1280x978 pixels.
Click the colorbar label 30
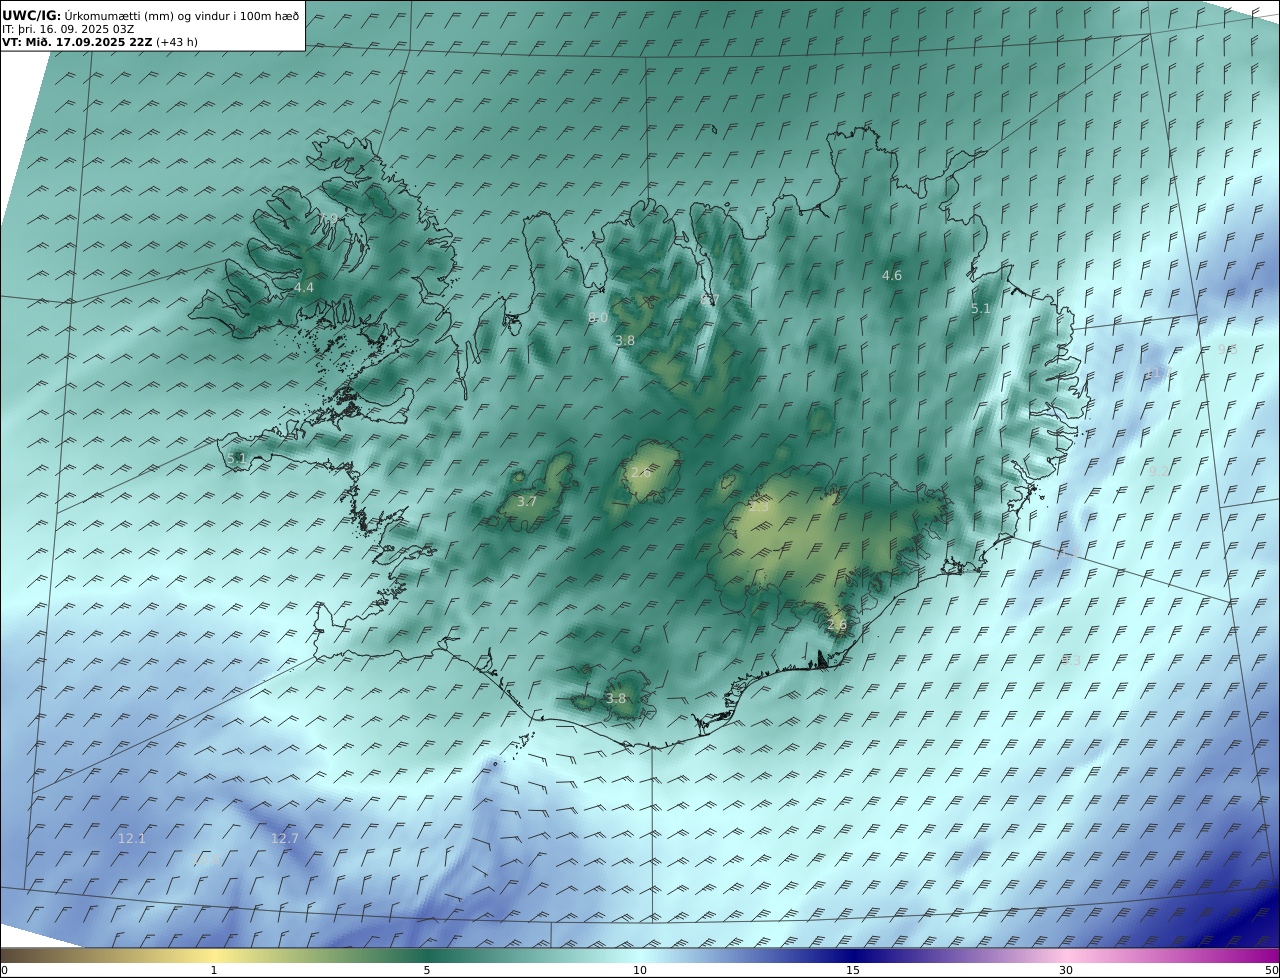click(1066, 970)
